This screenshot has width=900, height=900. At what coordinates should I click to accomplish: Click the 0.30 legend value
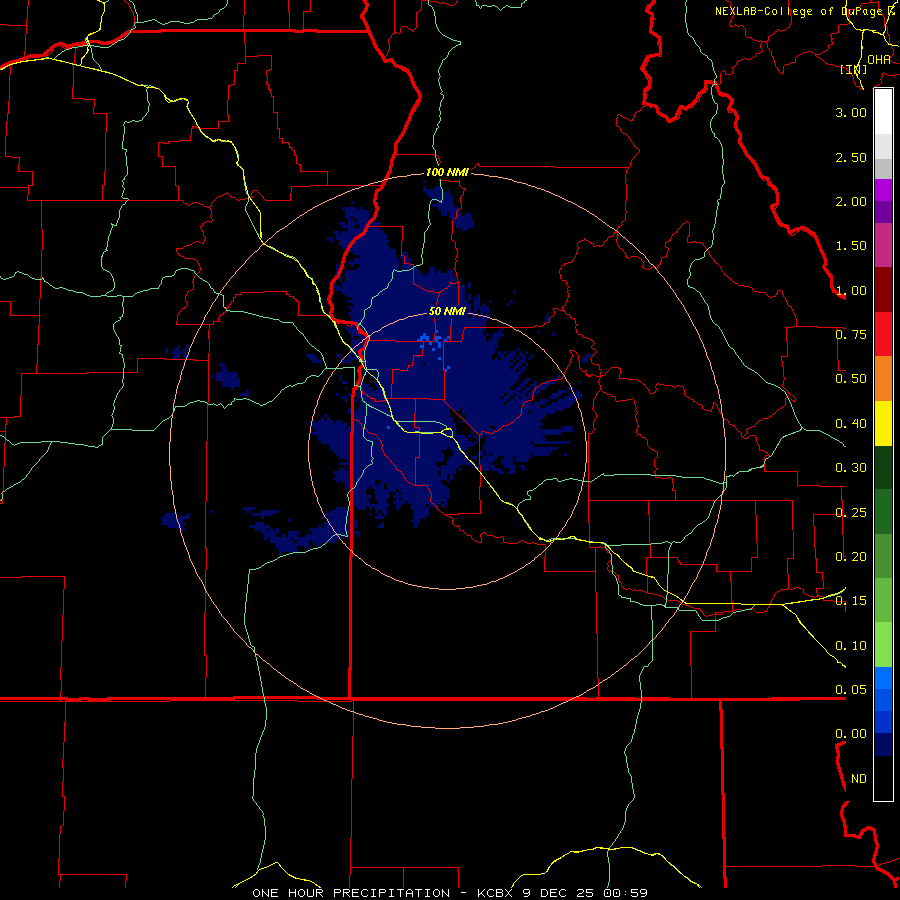pyautogui.click(x=851, y=468)
